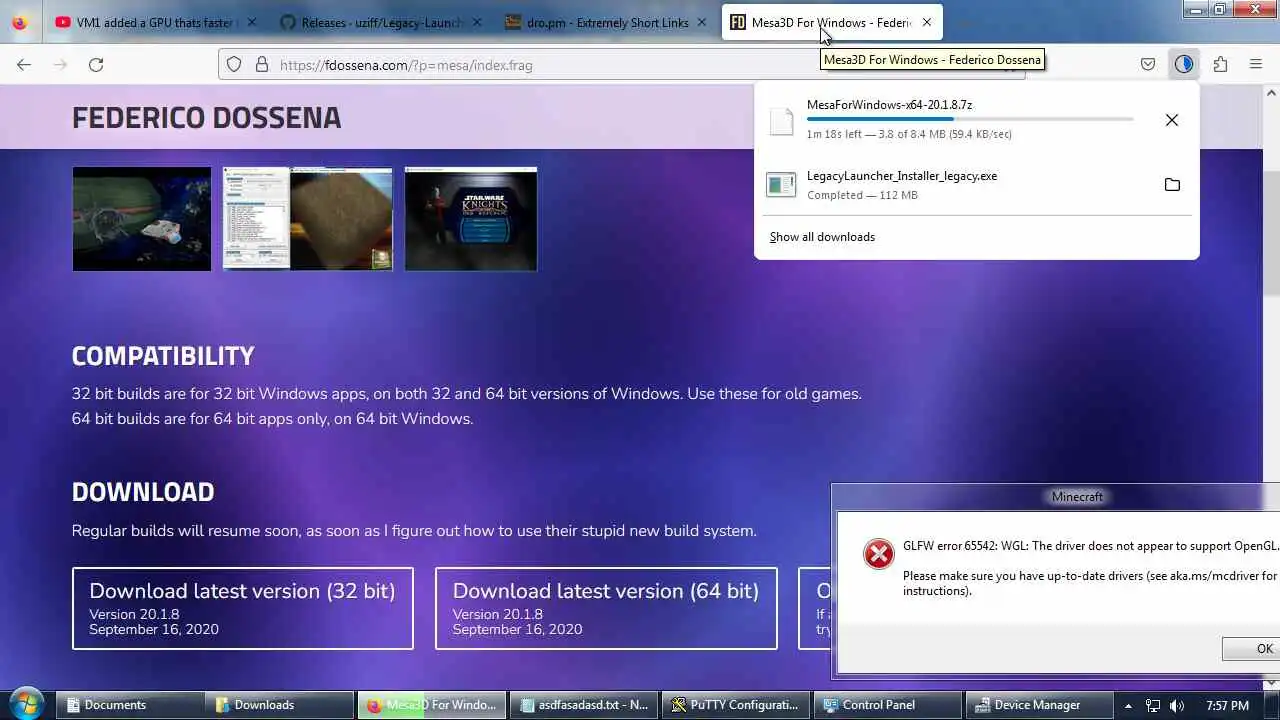Switch to Downloads taskbar window

[280, 705]
